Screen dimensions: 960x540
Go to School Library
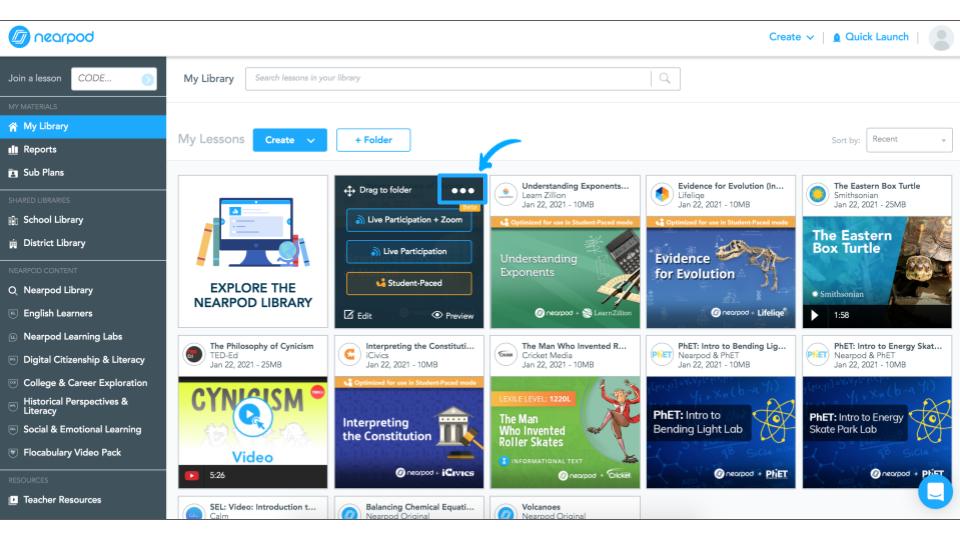[x=53, y=219]
